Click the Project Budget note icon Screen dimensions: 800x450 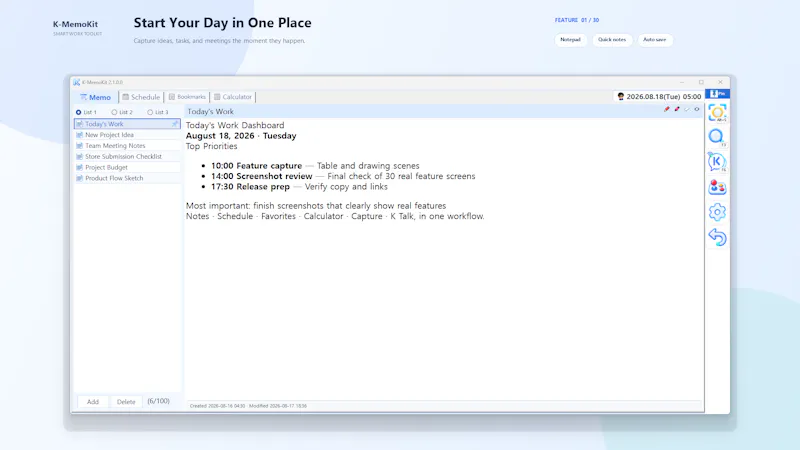click(x=80, y=167)
